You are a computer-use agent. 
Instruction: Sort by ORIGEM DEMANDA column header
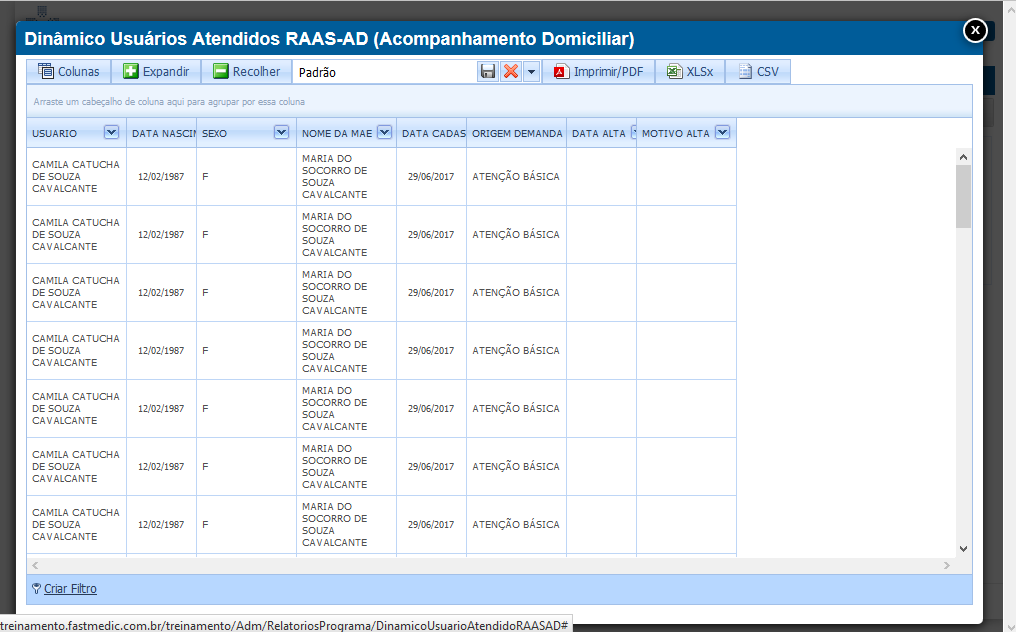(516, 133)
